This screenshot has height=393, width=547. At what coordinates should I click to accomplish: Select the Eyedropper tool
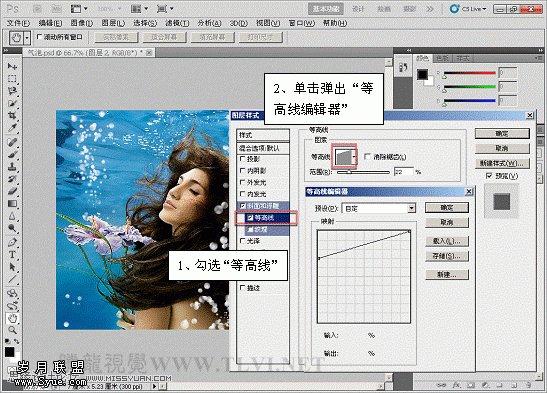click(12, 128)
